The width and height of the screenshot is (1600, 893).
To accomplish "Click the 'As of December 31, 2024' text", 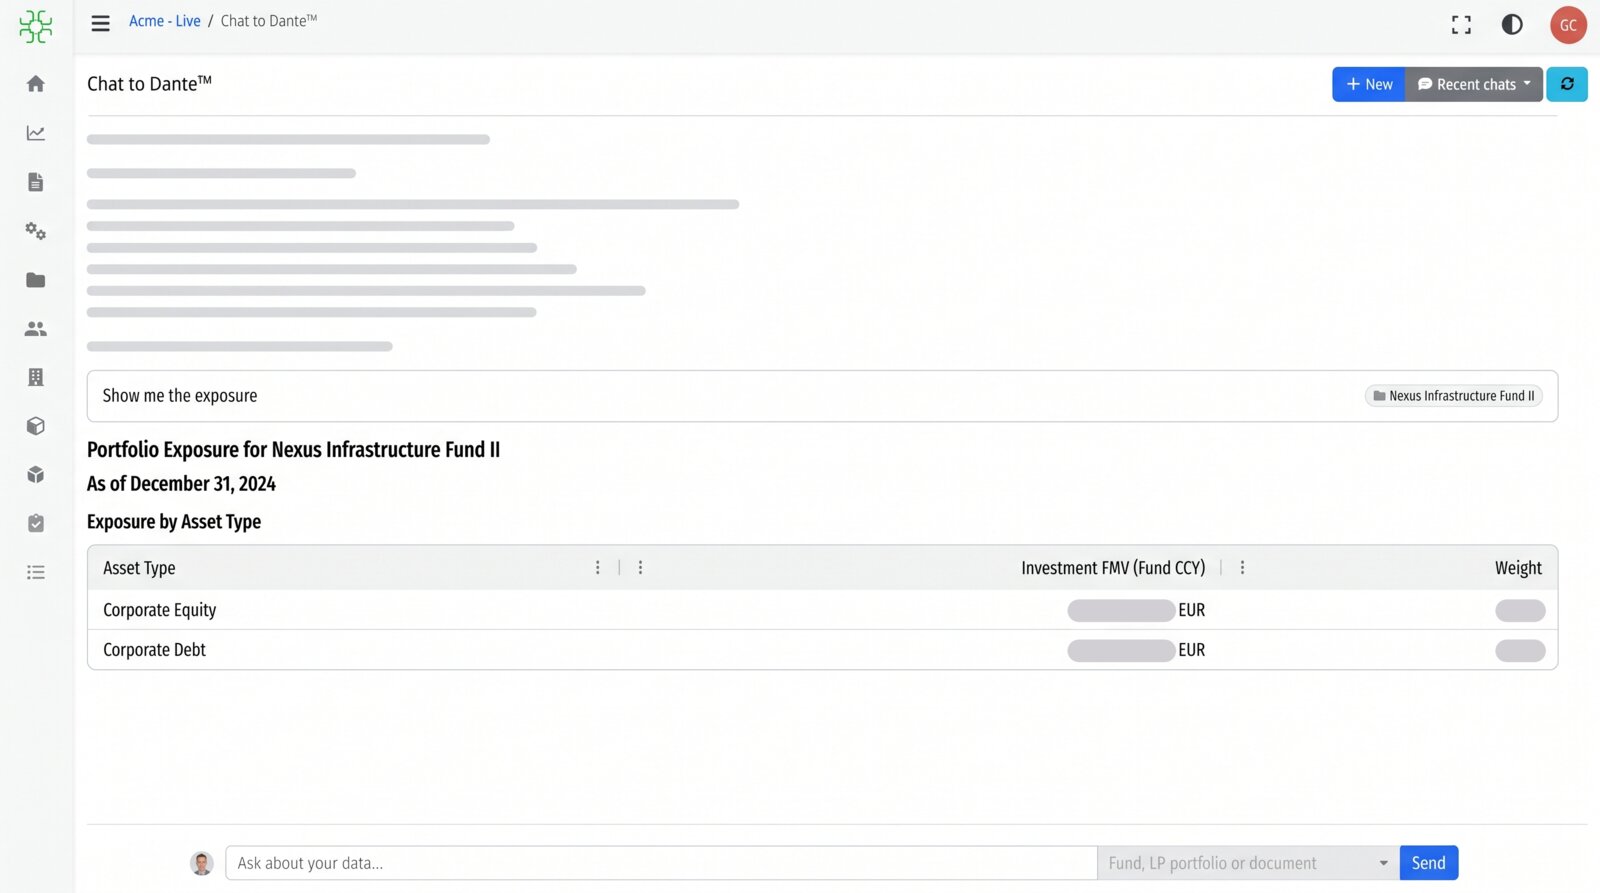I will pyautogui.click(x=181, y=484).
